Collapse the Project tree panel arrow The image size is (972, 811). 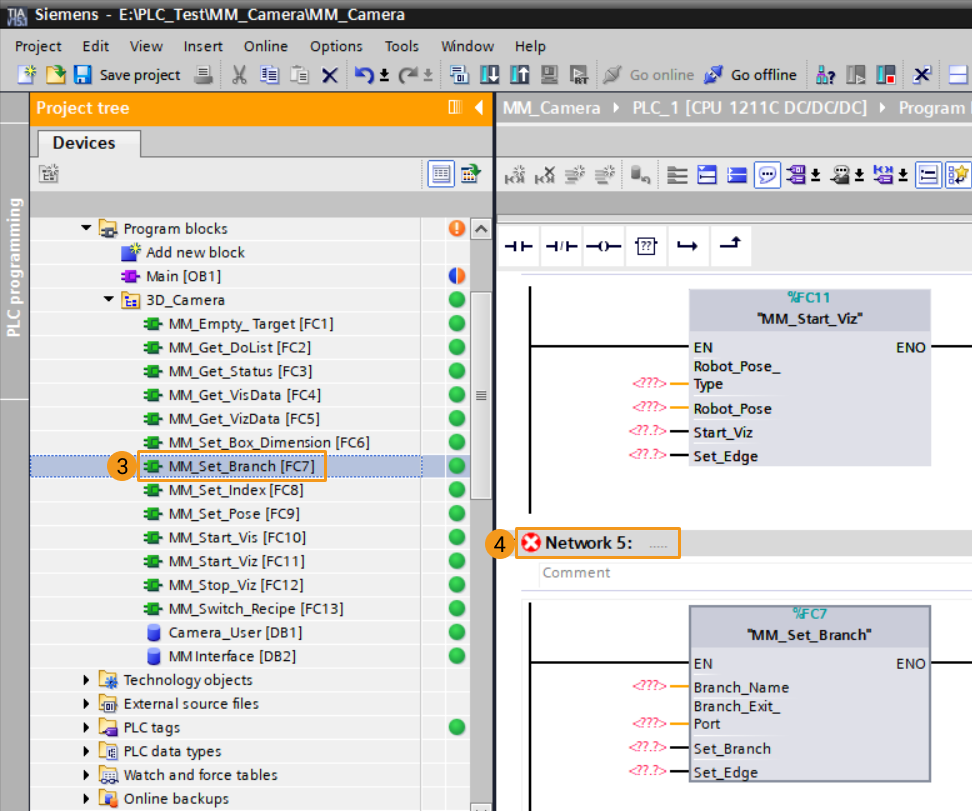click(478, 108)
